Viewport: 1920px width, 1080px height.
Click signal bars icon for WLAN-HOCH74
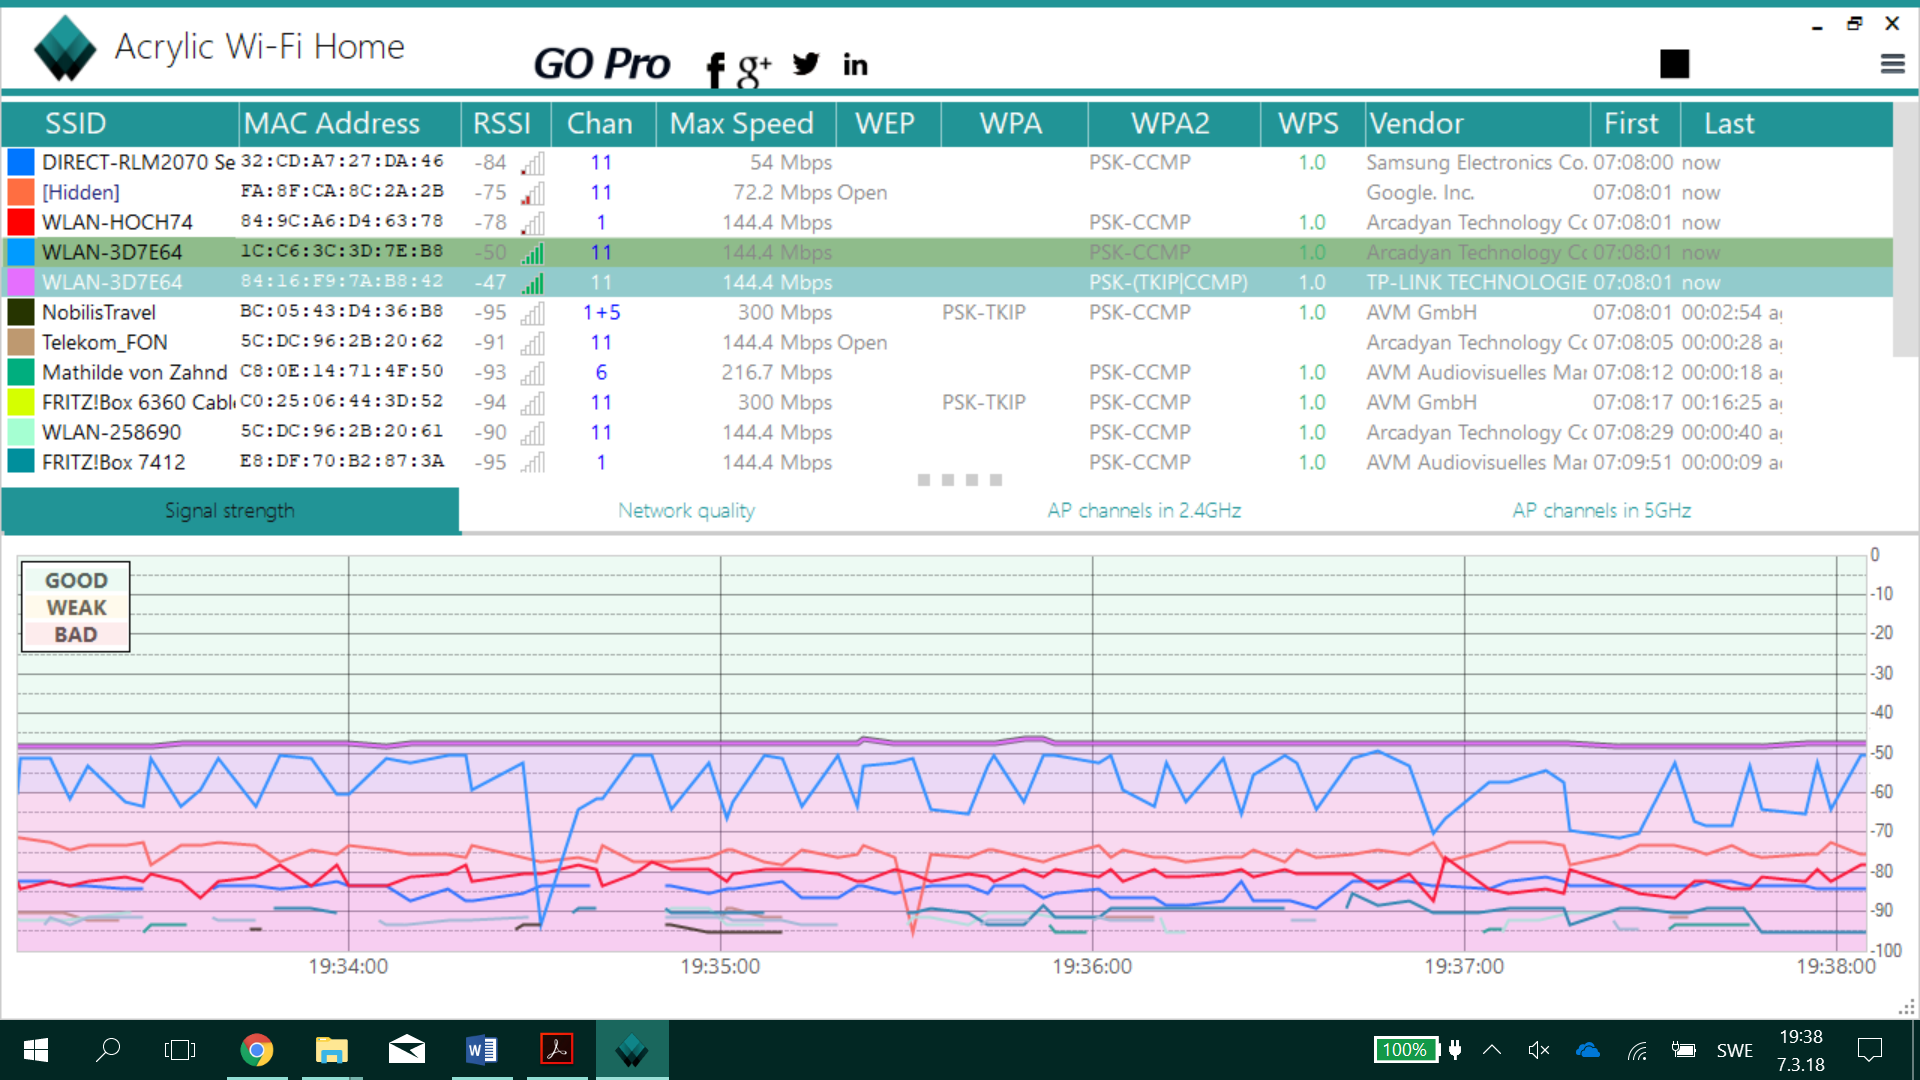pyautogui.click(x=533, y=223)
